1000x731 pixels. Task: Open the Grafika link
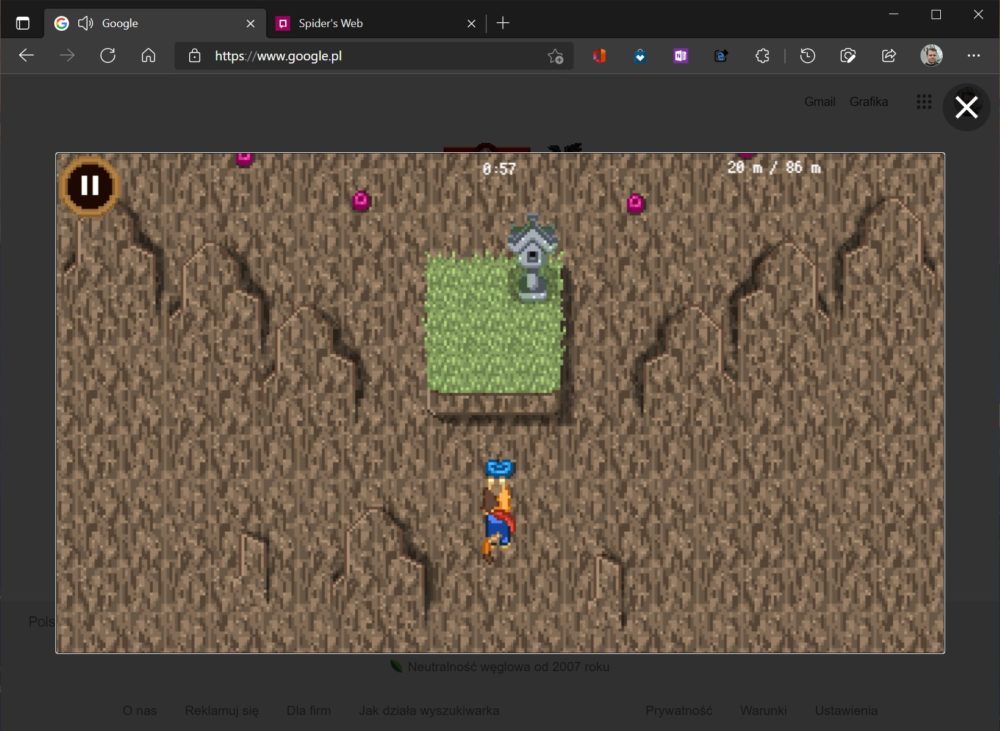point(869,101)
